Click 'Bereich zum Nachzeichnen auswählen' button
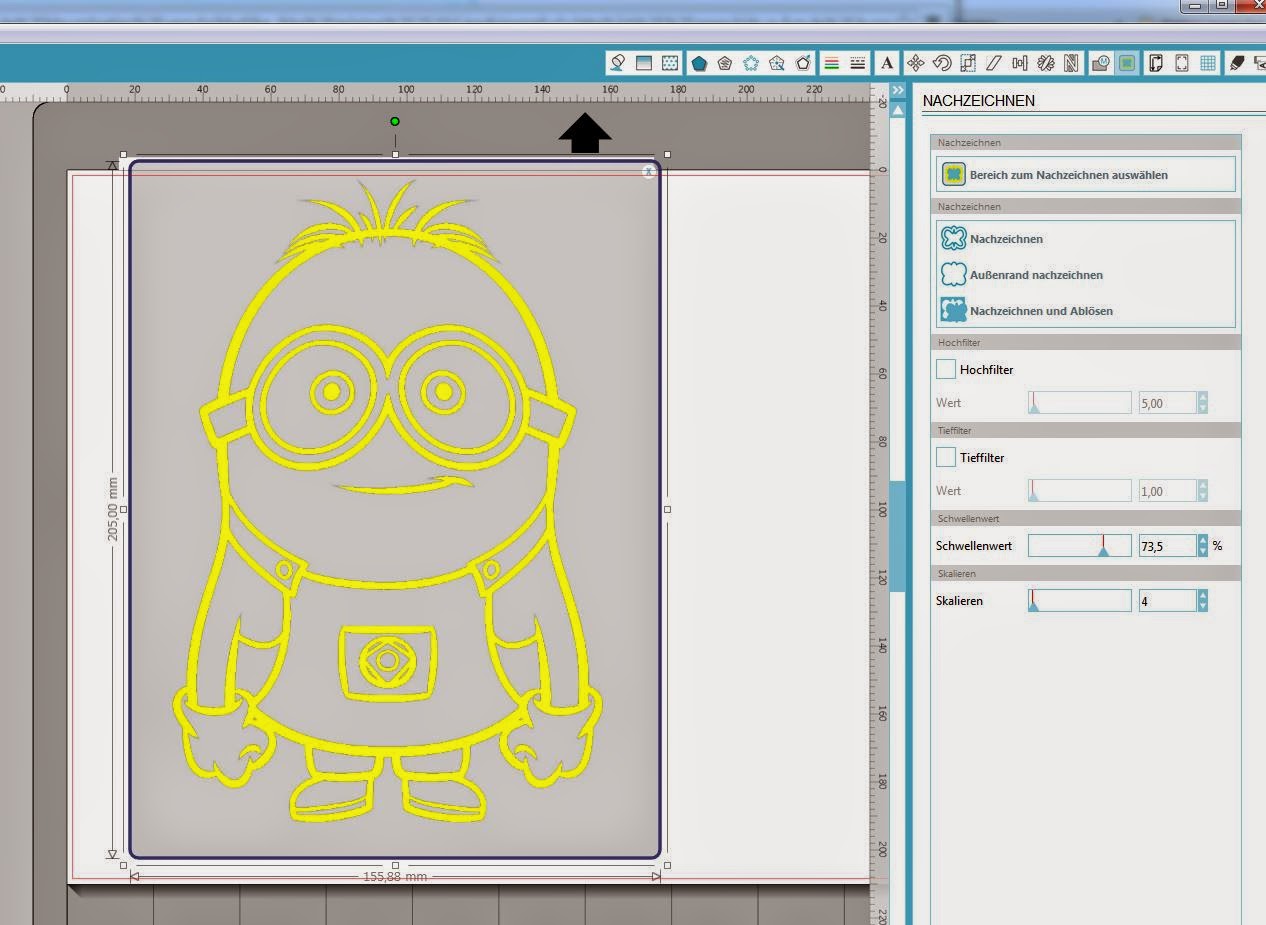This screenshot has height=925, width=1266. 1085,174
